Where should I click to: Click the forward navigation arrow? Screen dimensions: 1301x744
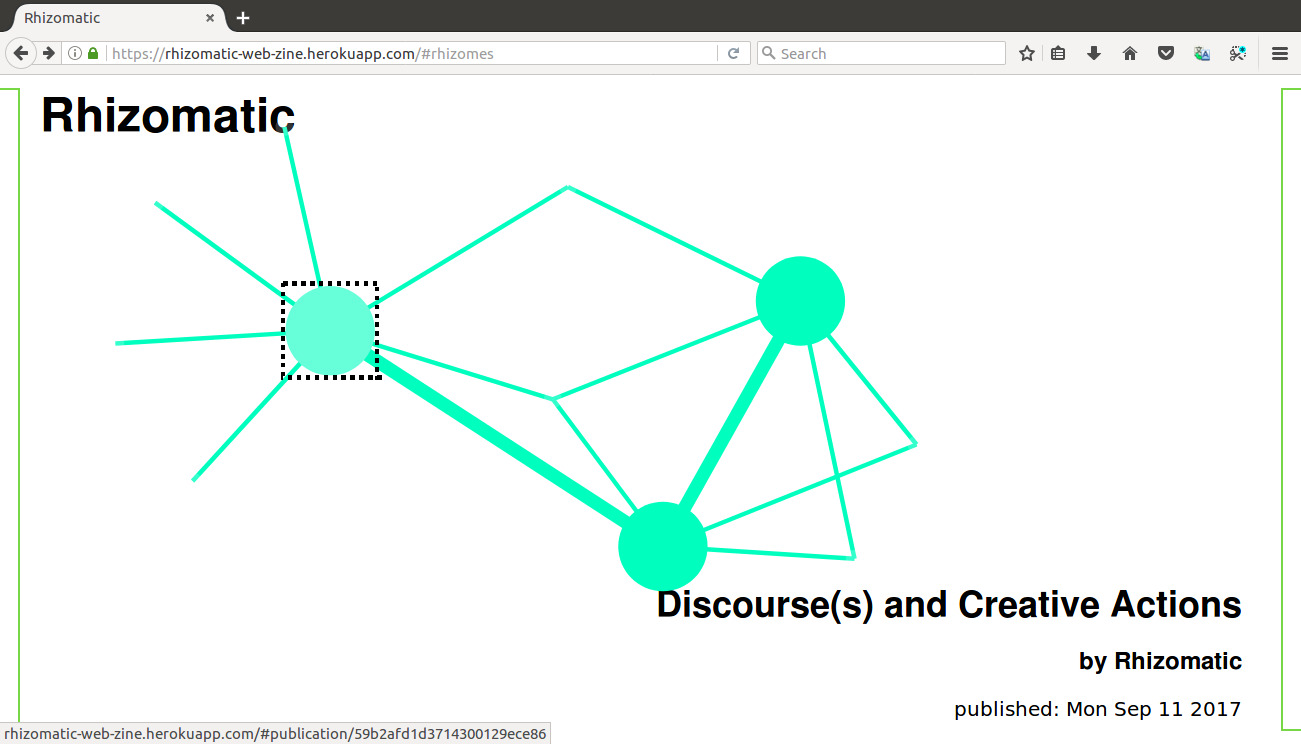[48, 53]
